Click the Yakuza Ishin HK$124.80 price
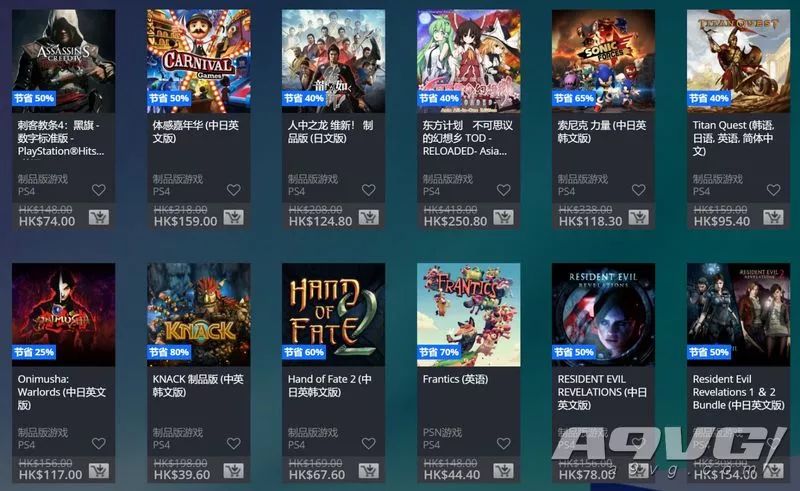The width and height of the screenshot is (800, 491). click(x=320, y=222)
